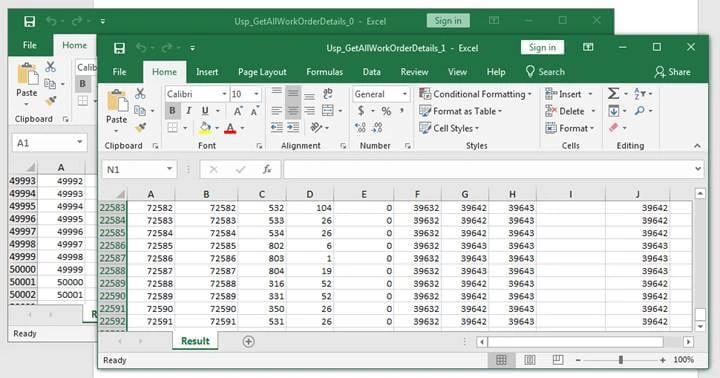
Task: Switch to the Review tab
Action: click(414, 72)
